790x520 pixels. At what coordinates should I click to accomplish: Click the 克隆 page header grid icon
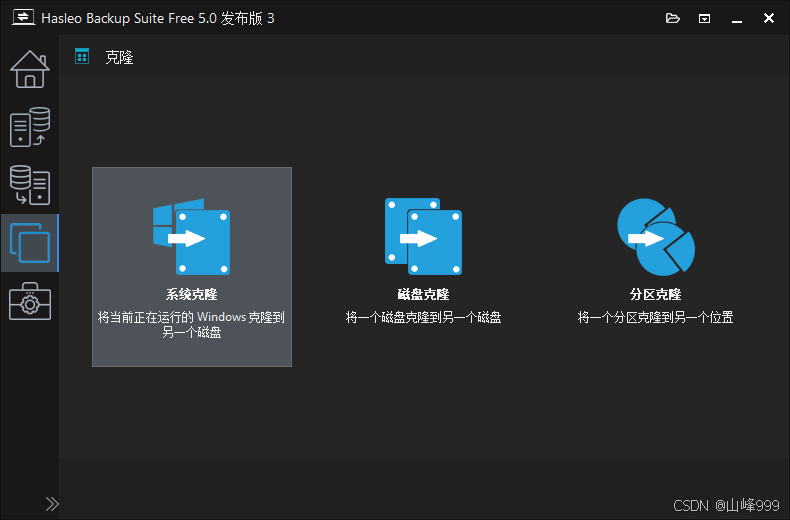(82, 56)
